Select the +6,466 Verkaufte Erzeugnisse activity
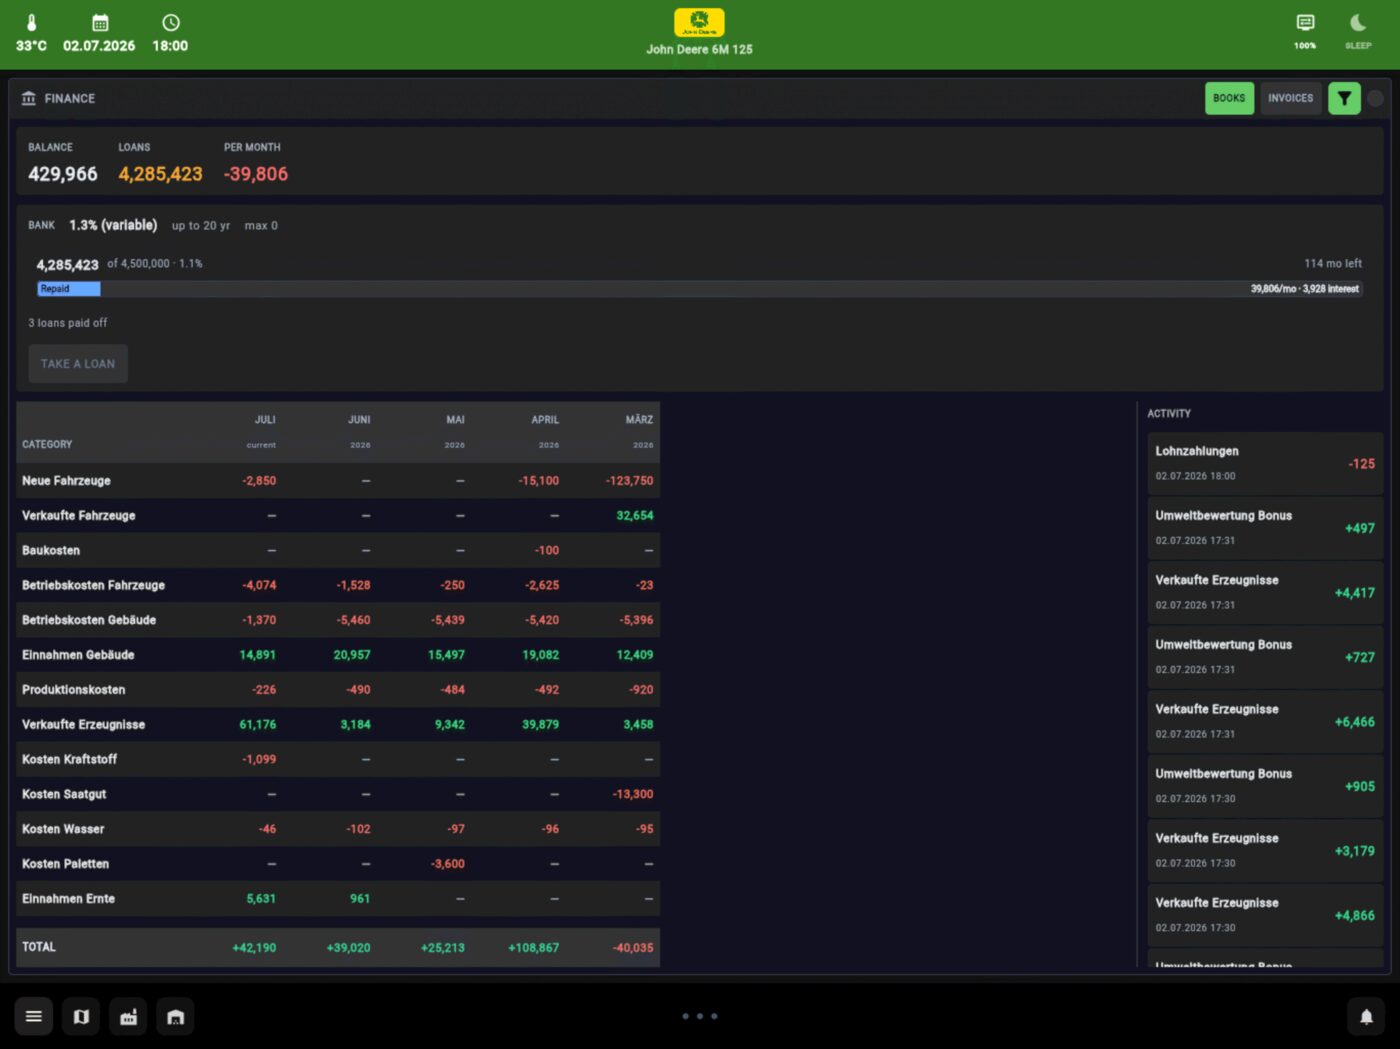1400x1049 pixels. click(x=1265, y=721)
